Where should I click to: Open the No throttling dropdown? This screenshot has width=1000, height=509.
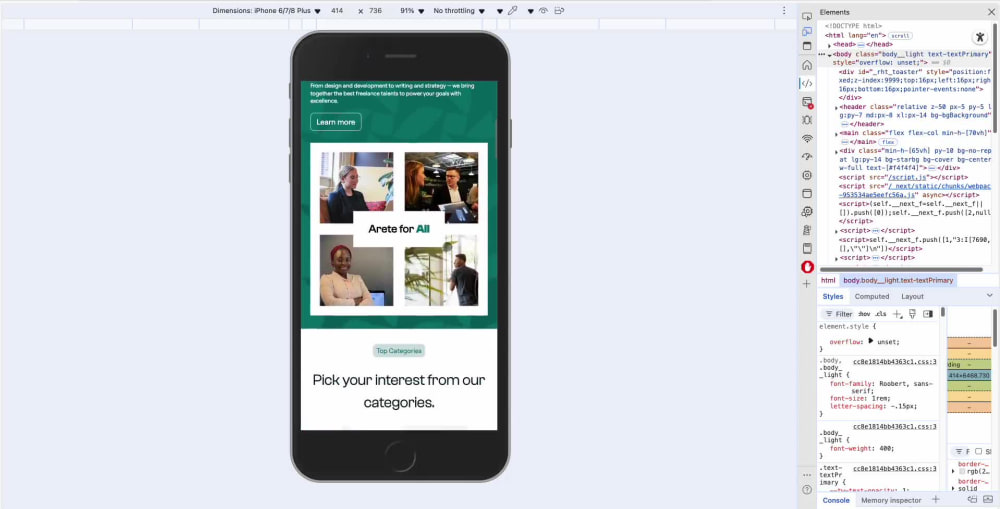(459, 11)
